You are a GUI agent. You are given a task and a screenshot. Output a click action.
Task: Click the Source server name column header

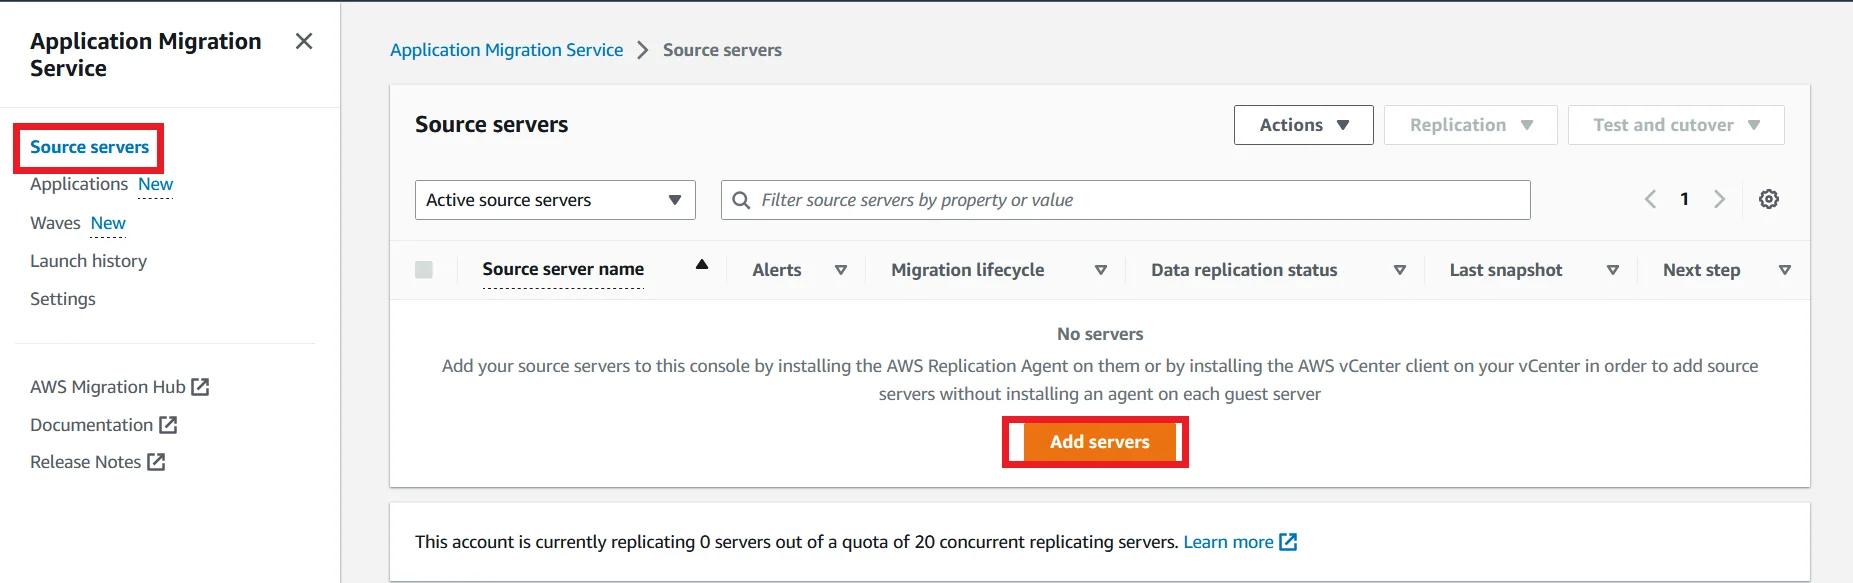563,269
